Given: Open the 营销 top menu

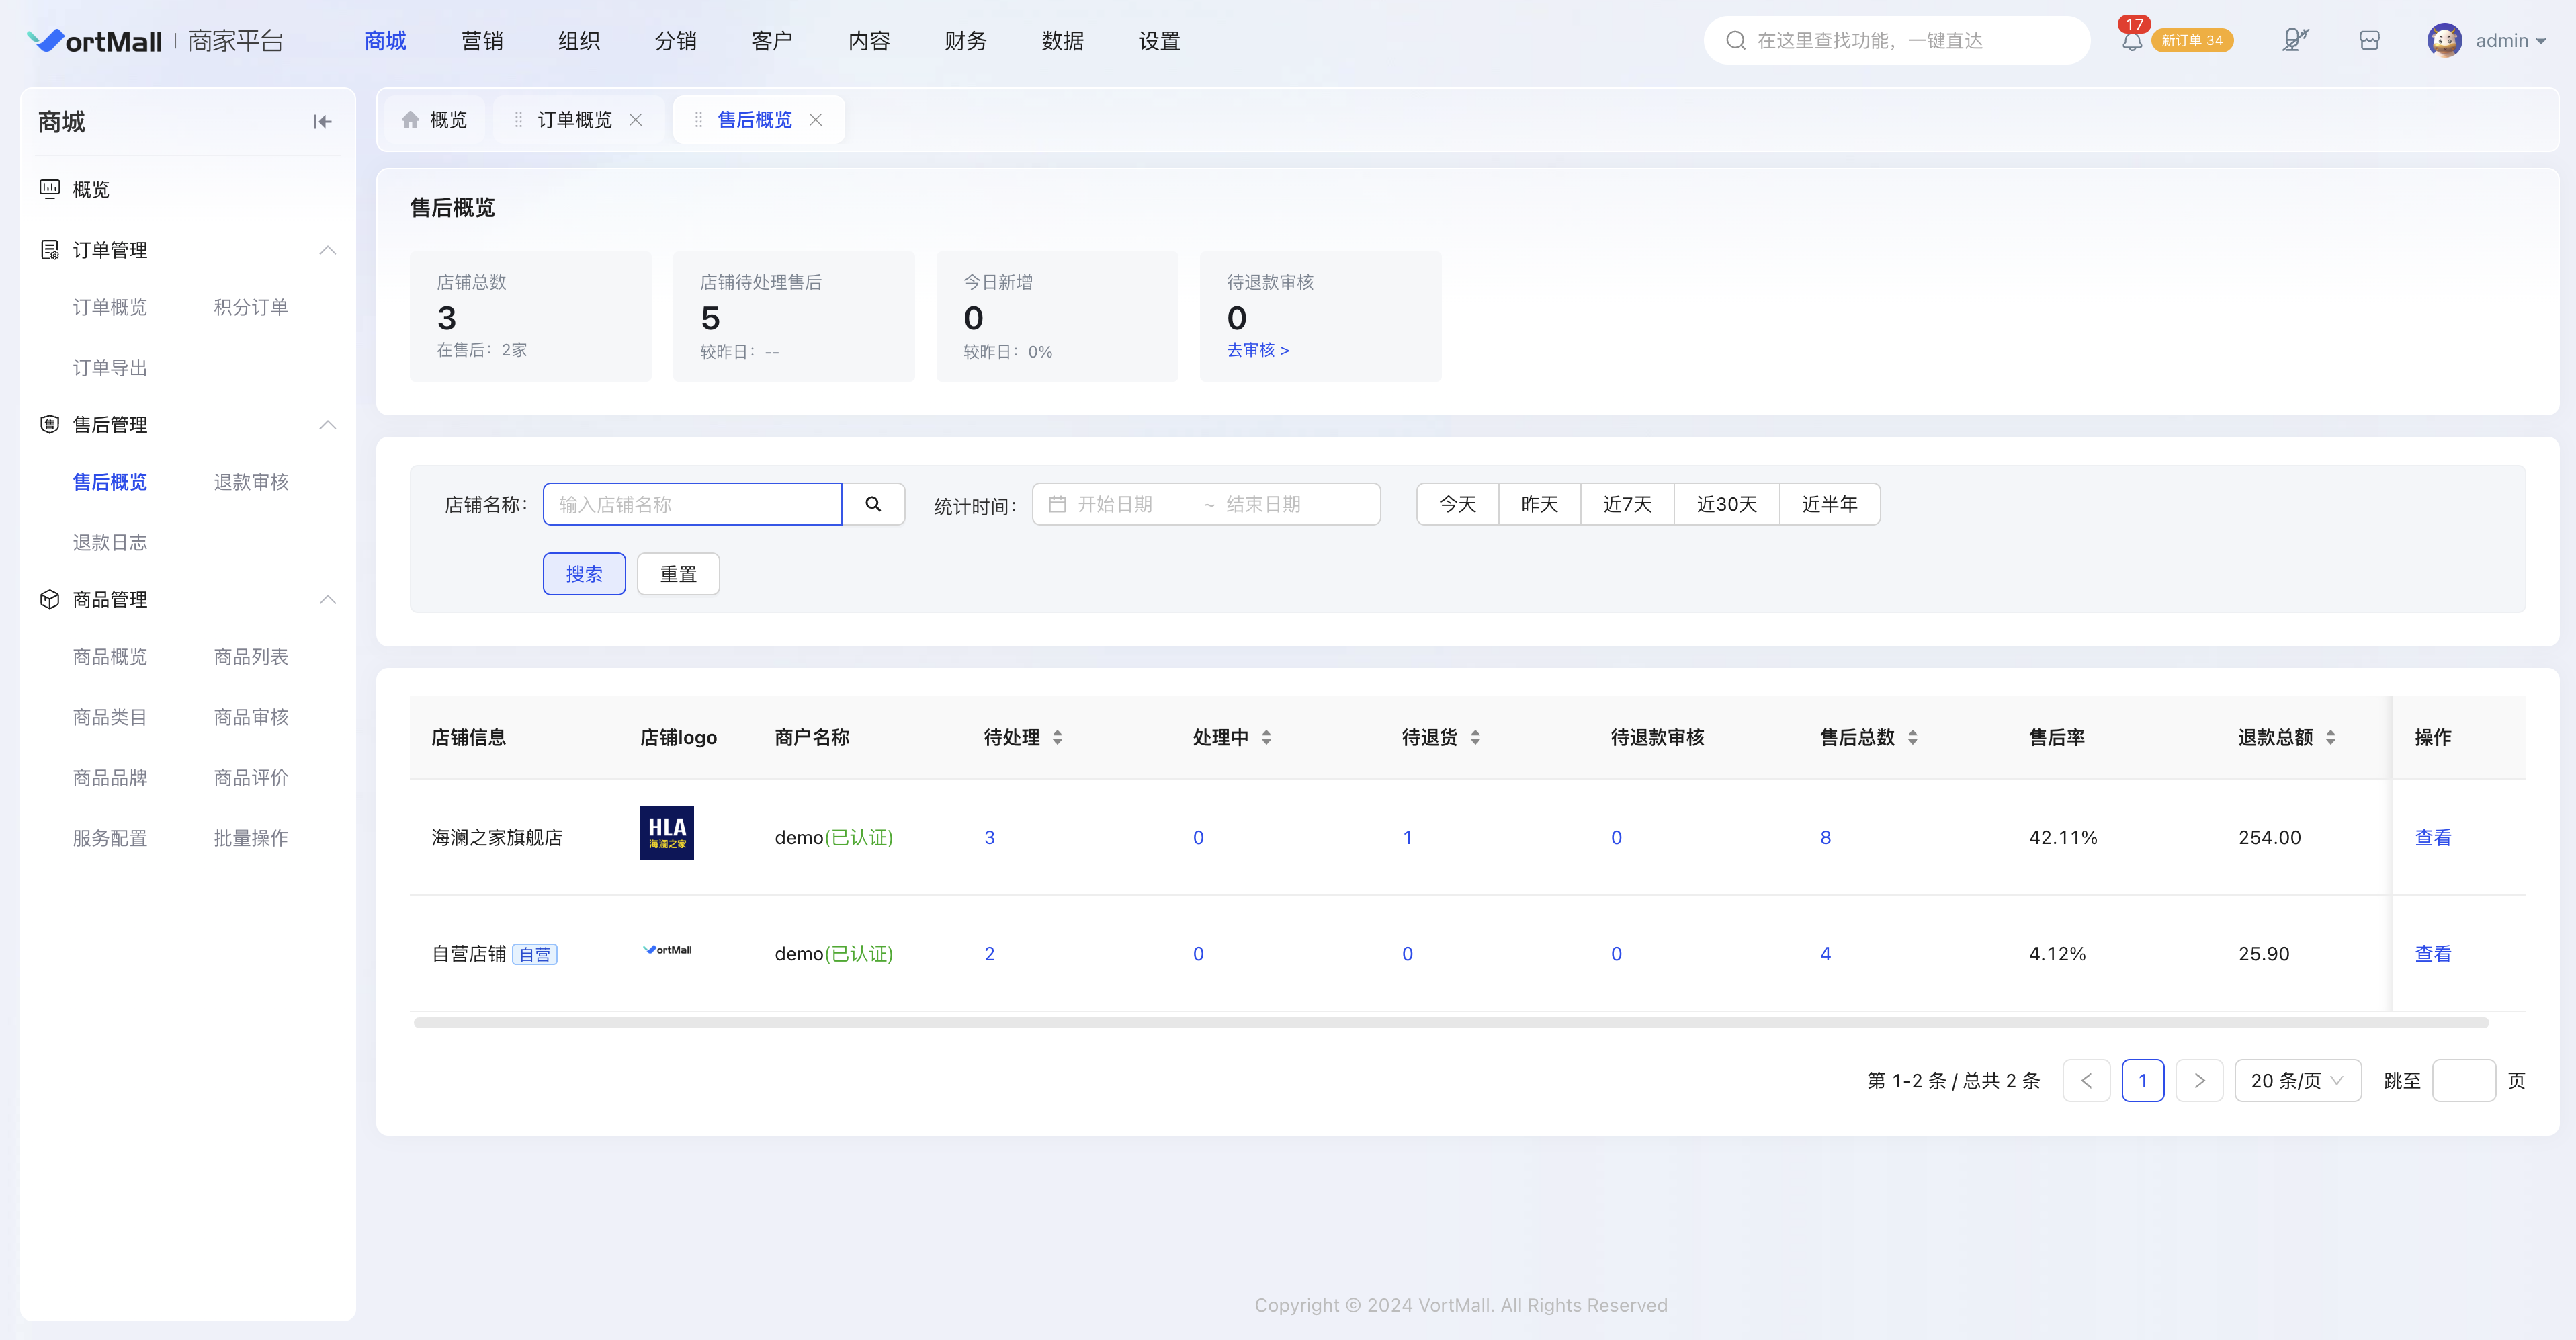Looking at the screenshot, I should [482, 41].
